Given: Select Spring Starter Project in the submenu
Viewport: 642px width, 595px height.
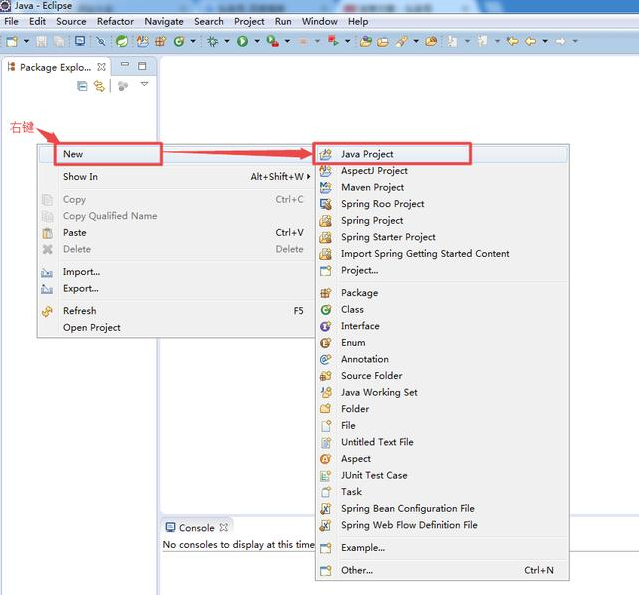Looking at the screenshot, I should pyautogui.click(x=442, y=237).
